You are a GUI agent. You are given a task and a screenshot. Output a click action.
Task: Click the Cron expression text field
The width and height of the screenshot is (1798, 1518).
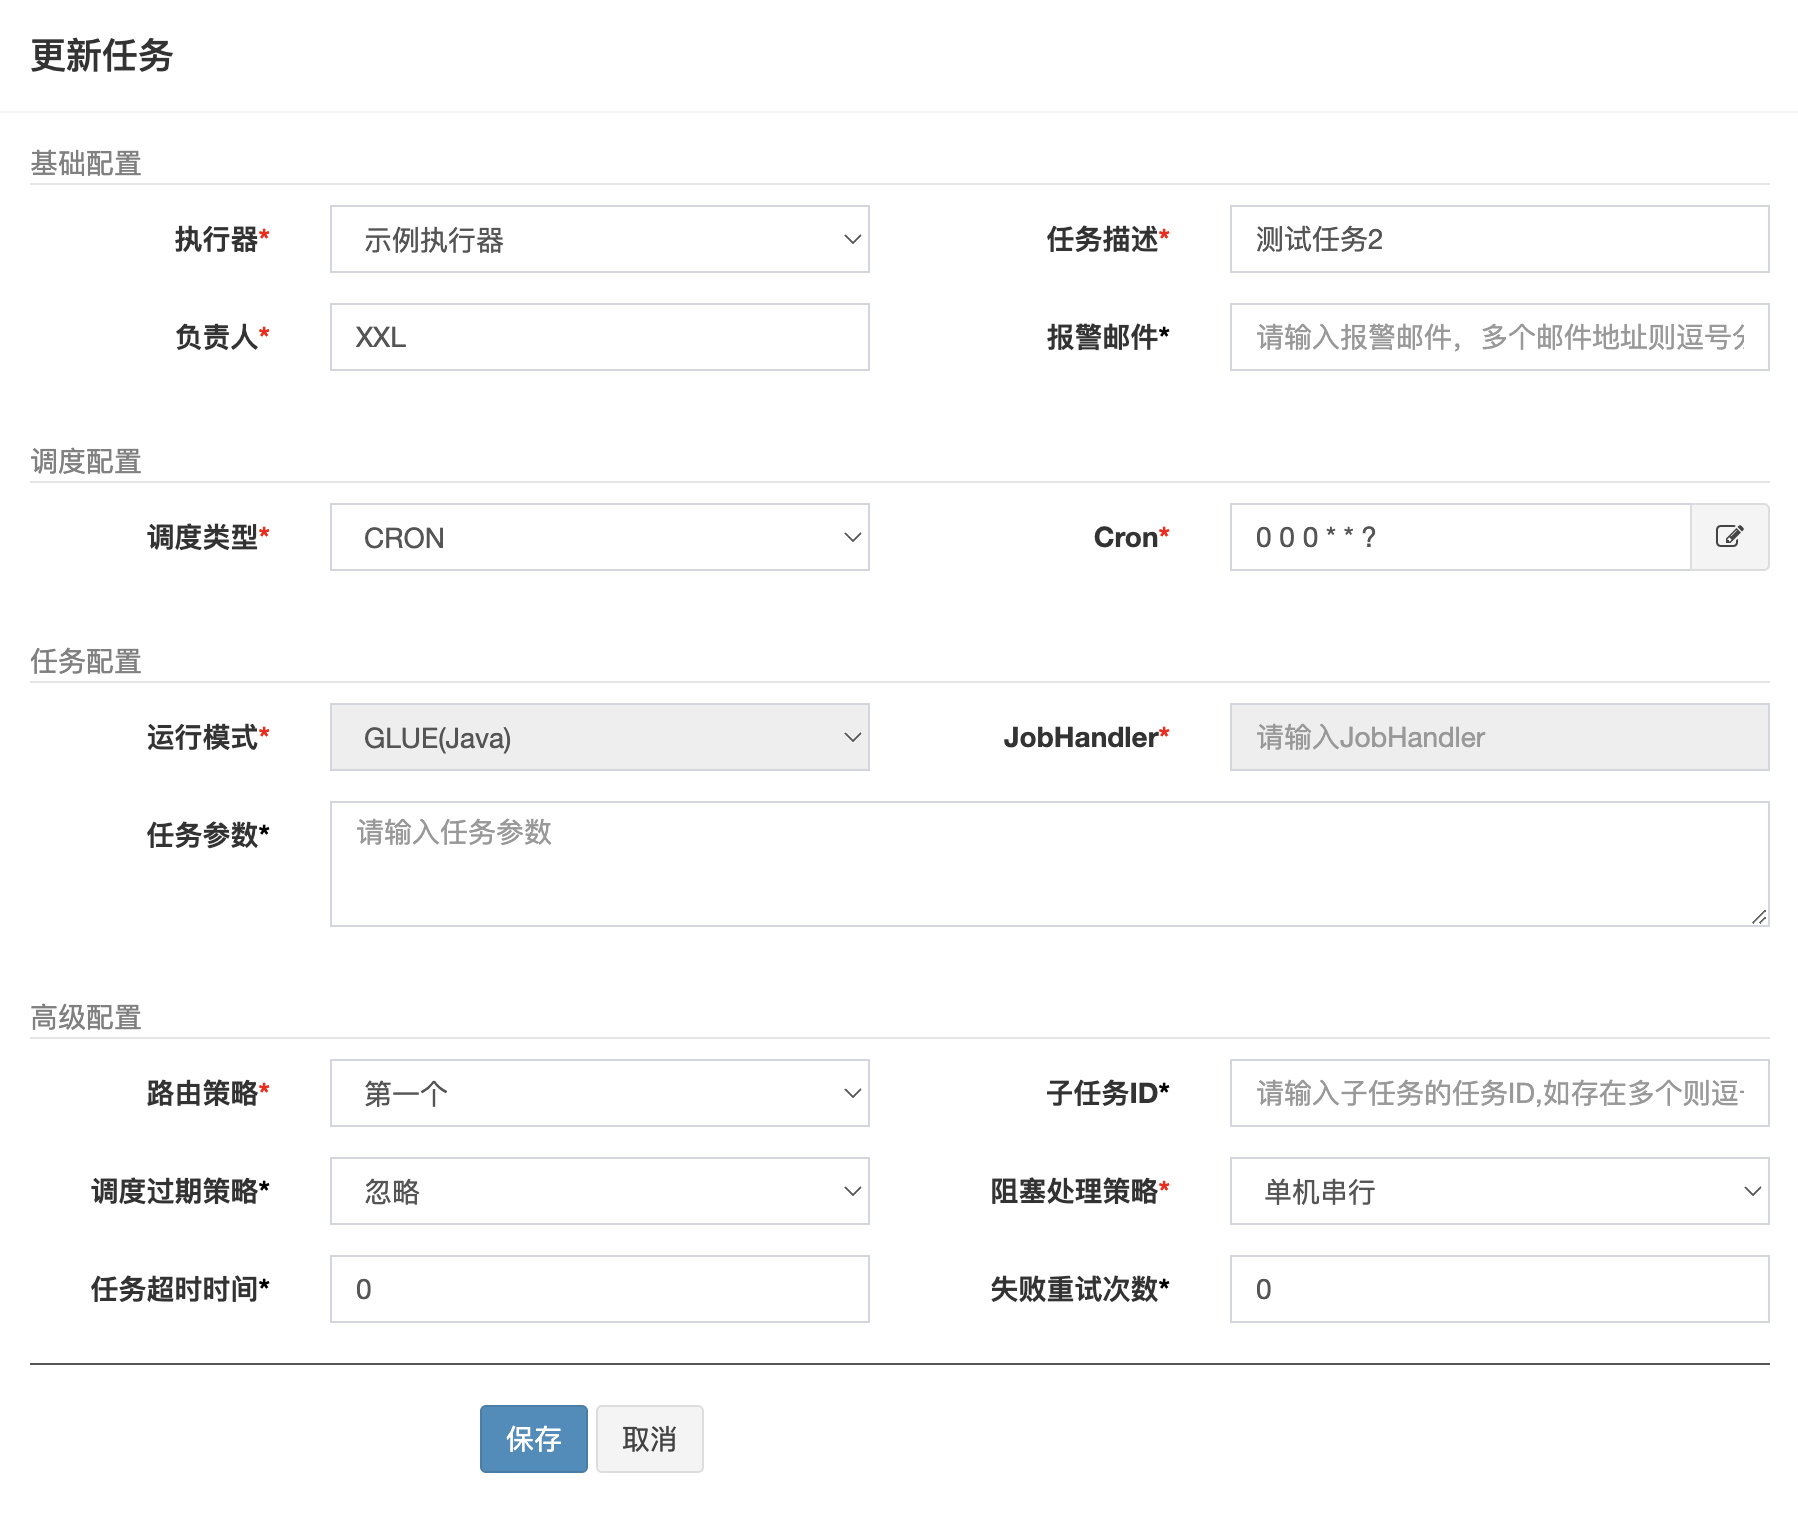(x=1460, y=537)
